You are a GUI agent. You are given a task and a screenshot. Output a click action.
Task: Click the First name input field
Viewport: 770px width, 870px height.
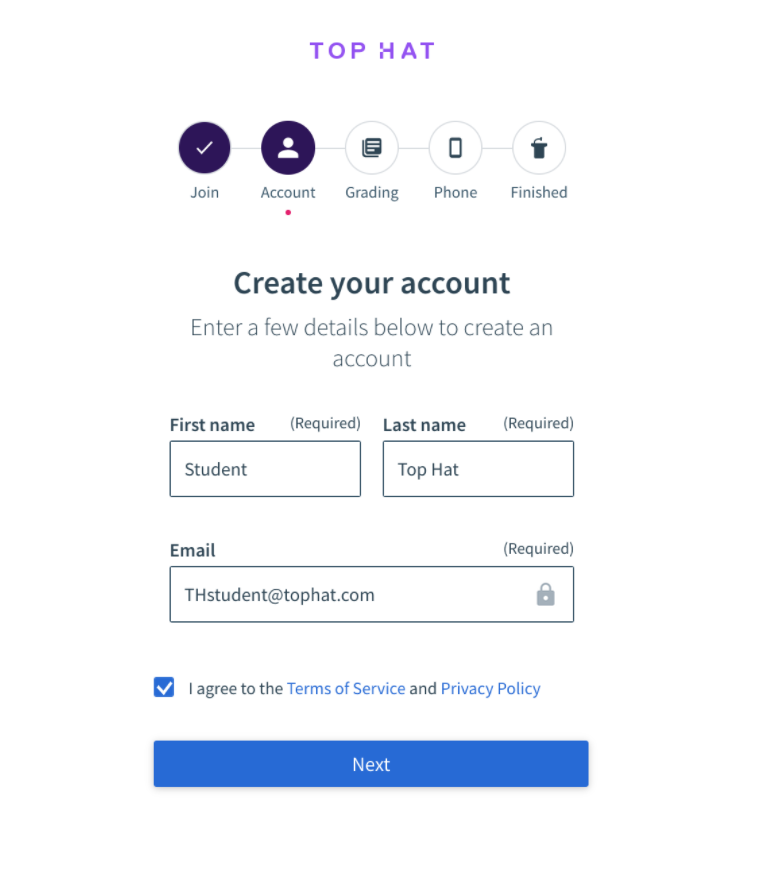(x=265, y=469)
